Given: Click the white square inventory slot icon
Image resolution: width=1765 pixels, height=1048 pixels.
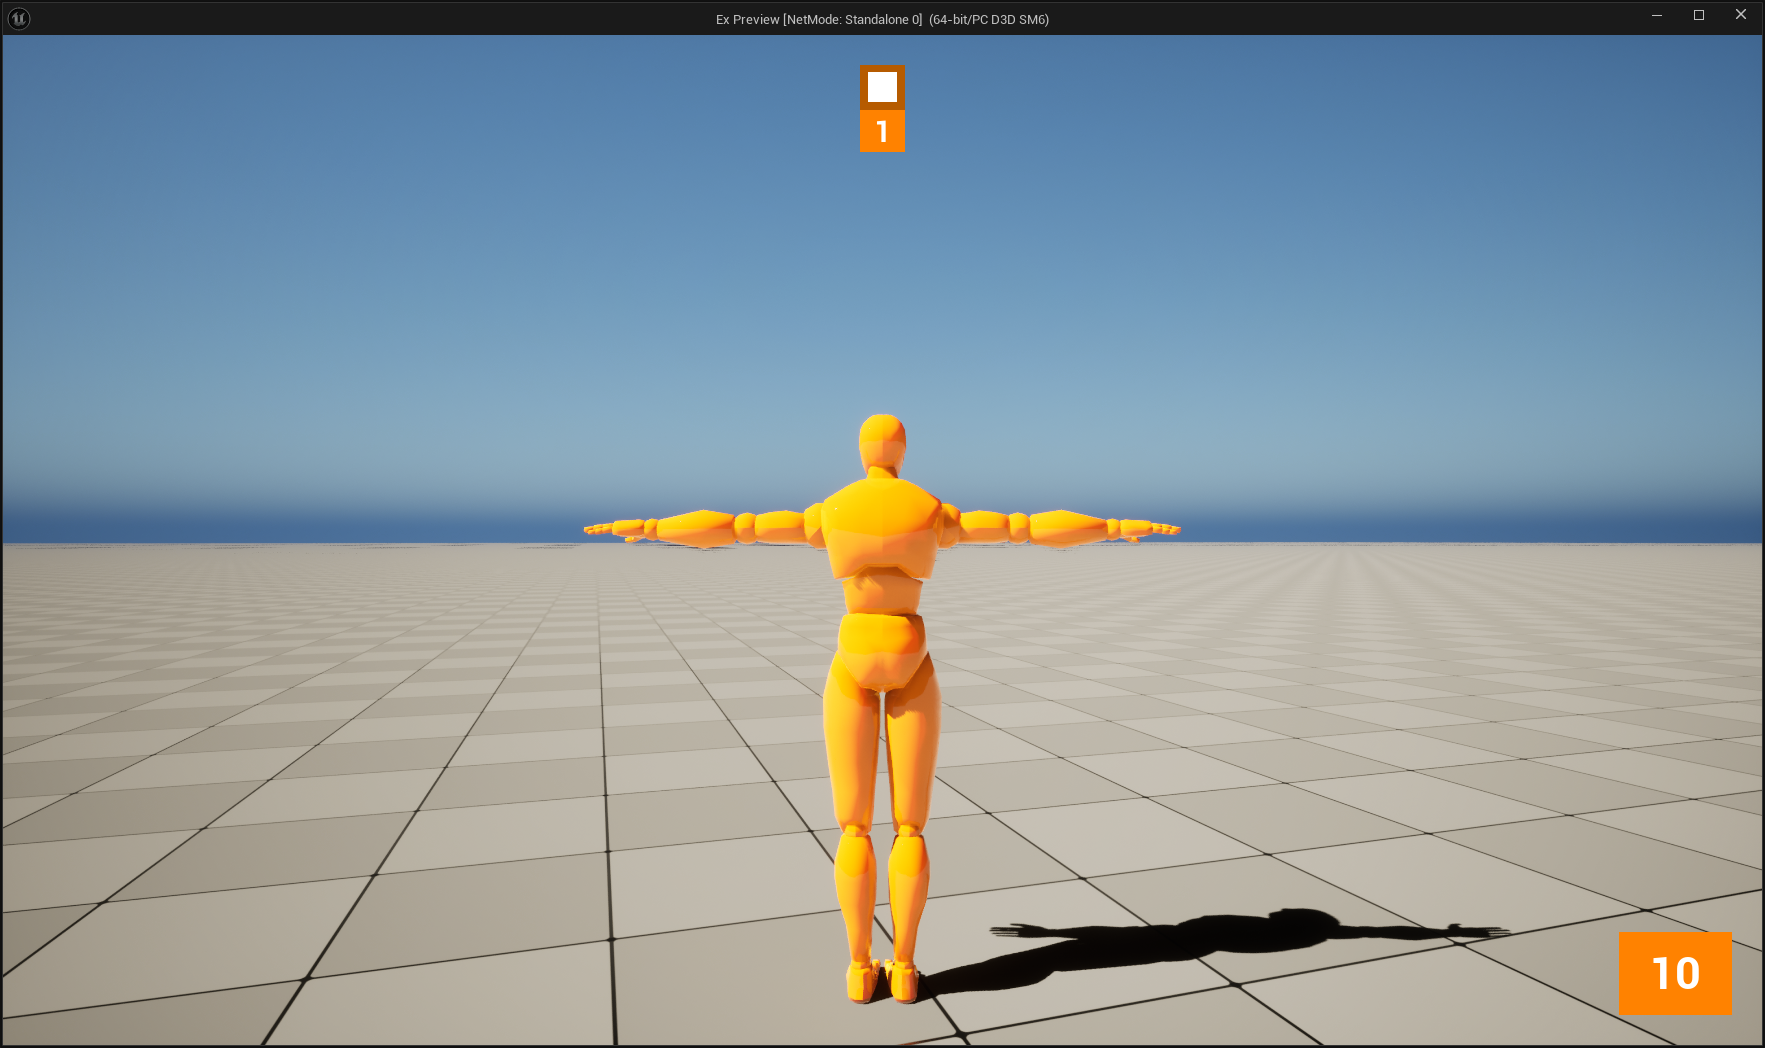Looking at the screenshot, I should click(882, 87).
